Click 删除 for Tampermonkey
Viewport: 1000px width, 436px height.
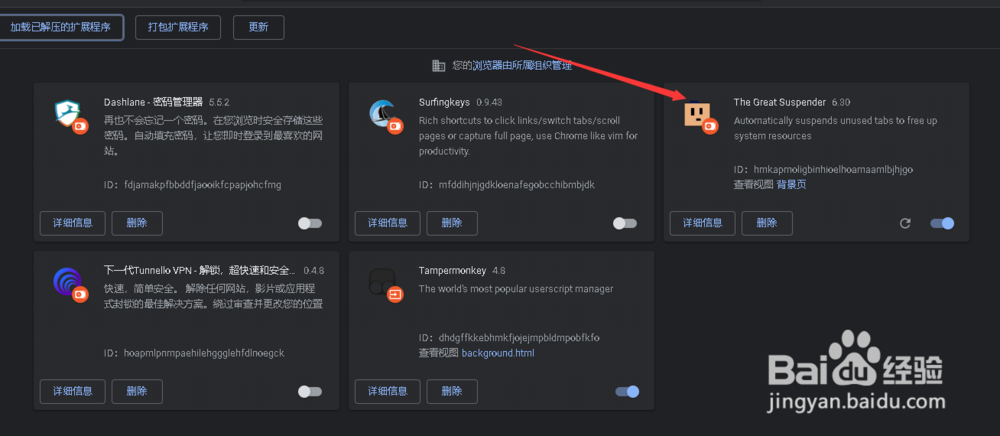tap(452, 391)
